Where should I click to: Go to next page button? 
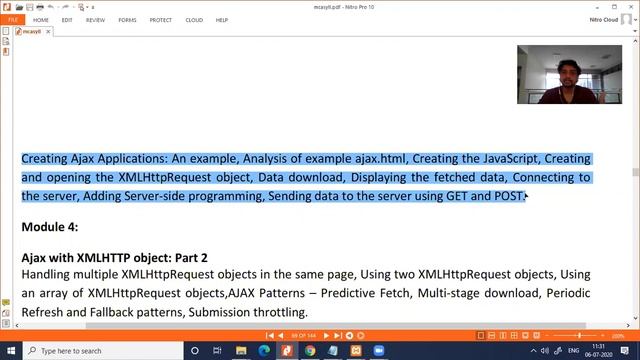(326, 336)
